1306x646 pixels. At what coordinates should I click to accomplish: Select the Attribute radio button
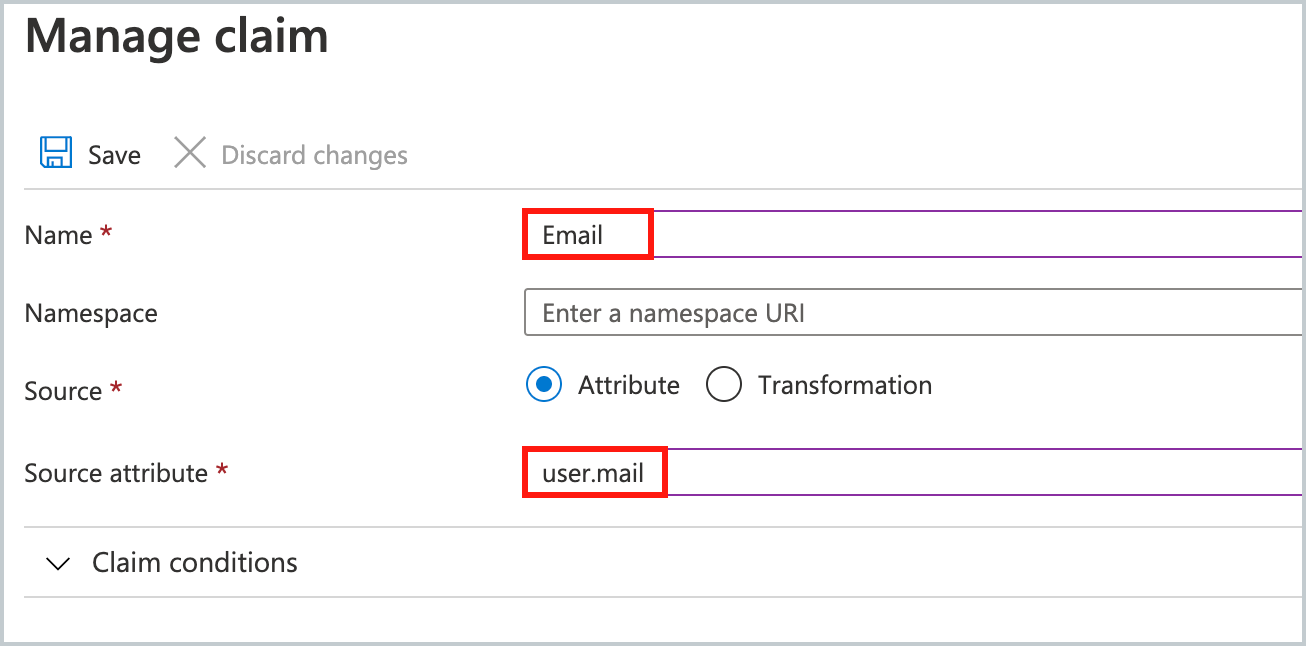(x=543, y=384)
